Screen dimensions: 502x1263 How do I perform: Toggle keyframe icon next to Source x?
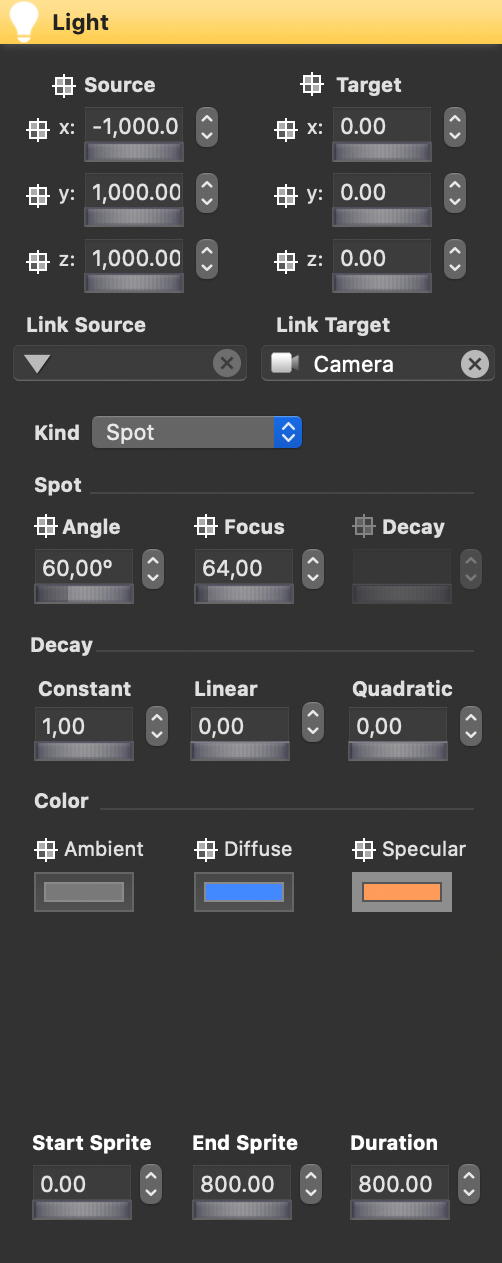[x=37, y=129]
